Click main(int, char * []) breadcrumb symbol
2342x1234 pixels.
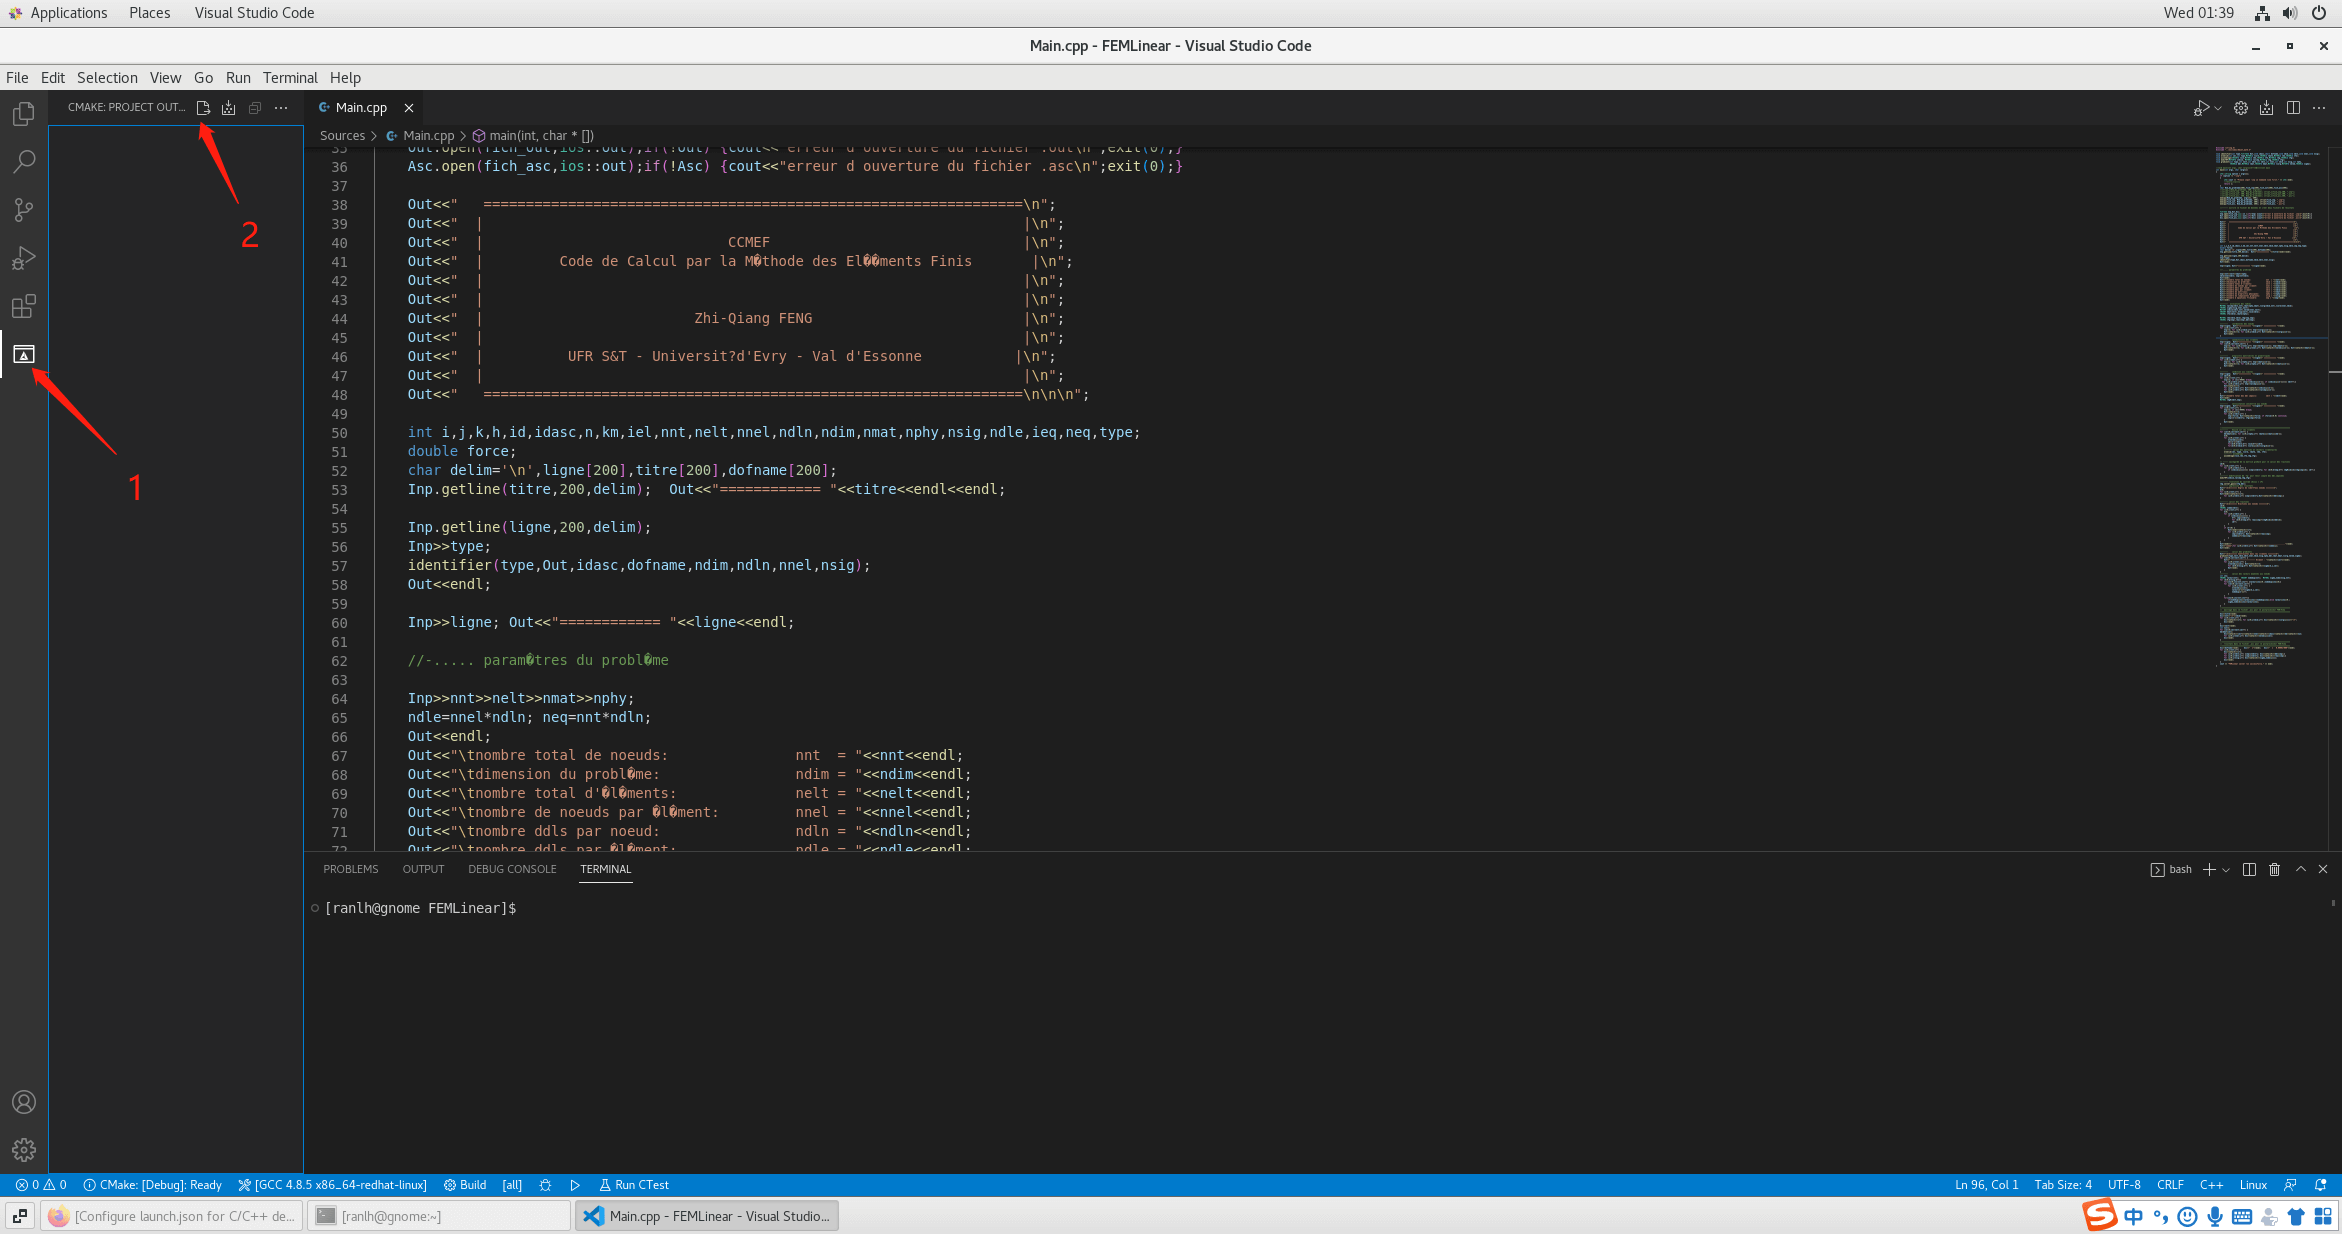click(x=541, y=136)
